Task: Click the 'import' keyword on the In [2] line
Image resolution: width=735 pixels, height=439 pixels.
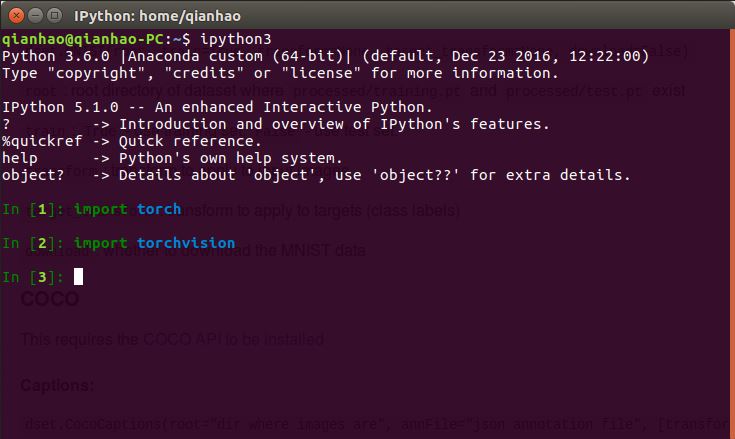Action: coord(100,243)
